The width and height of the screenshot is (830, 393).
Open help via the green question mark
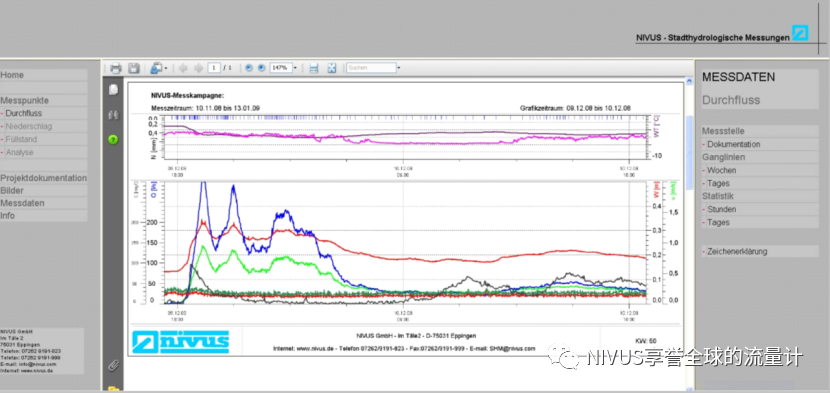tap(113, 140)
